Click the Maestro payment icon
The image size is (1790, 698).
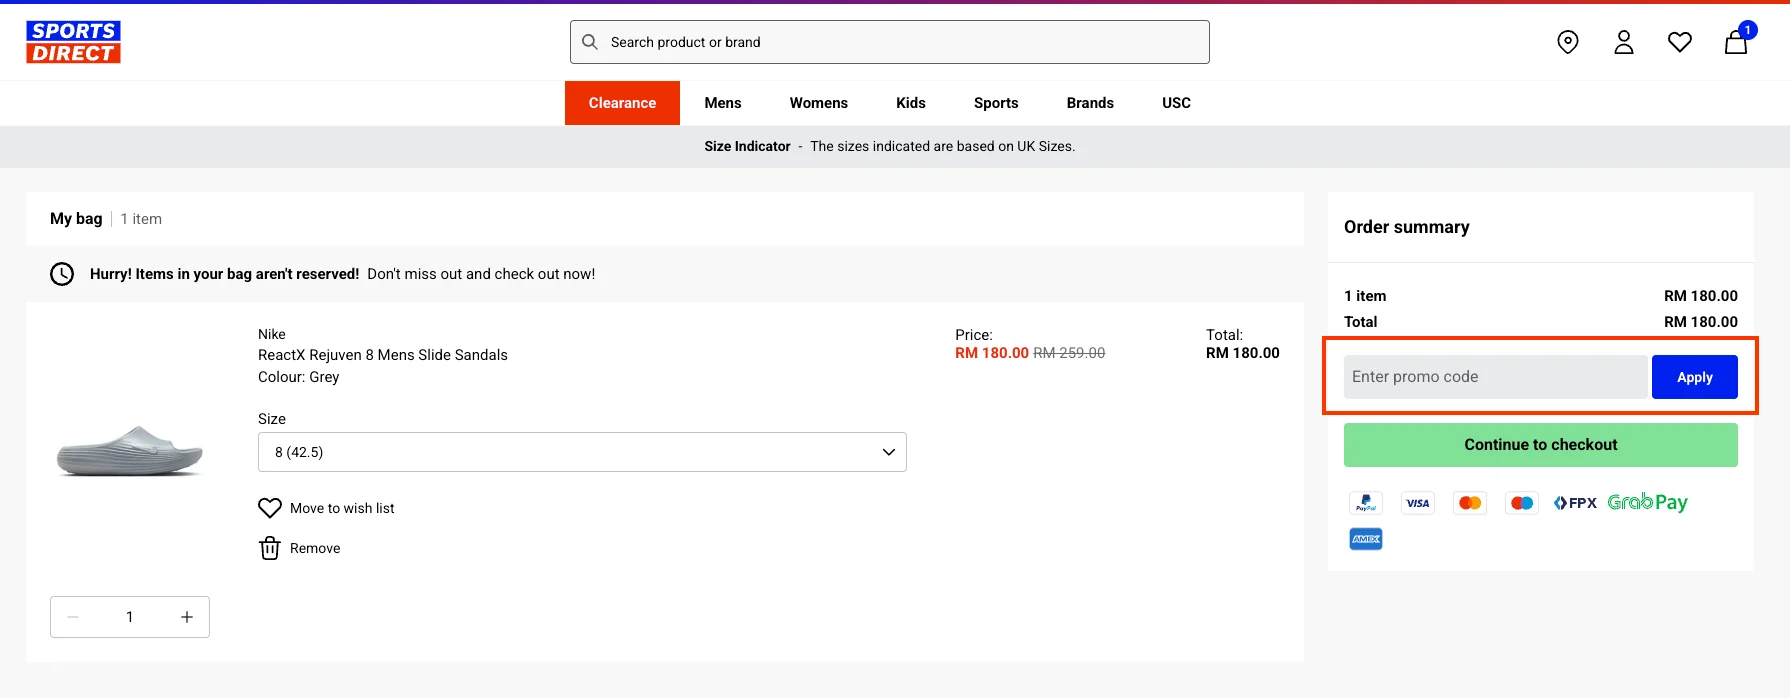[x=1522, y=503]
